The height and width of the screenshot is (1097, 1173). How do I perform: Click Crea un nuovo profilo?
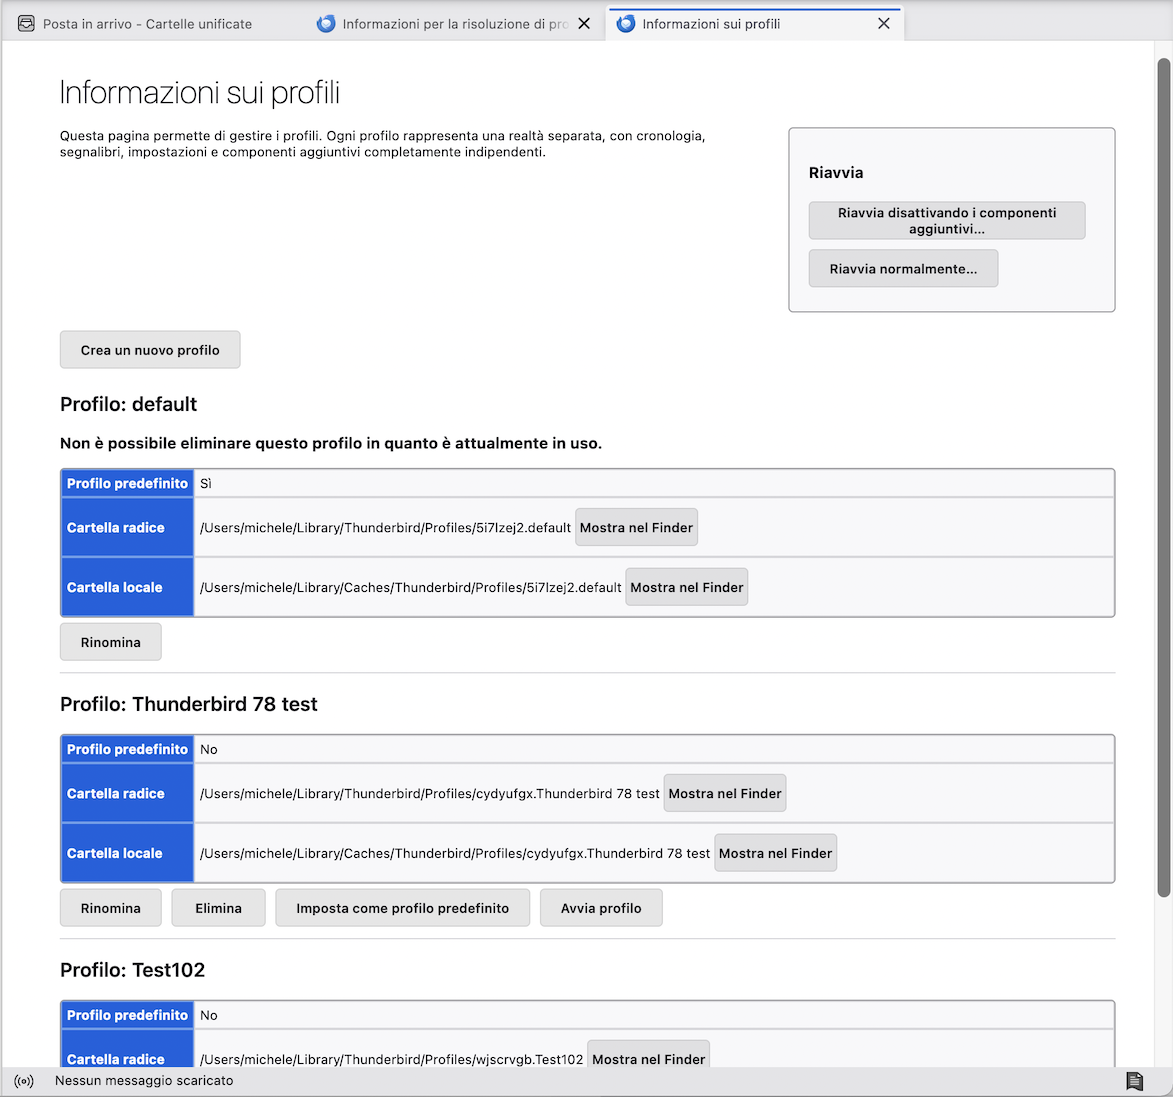150,350
